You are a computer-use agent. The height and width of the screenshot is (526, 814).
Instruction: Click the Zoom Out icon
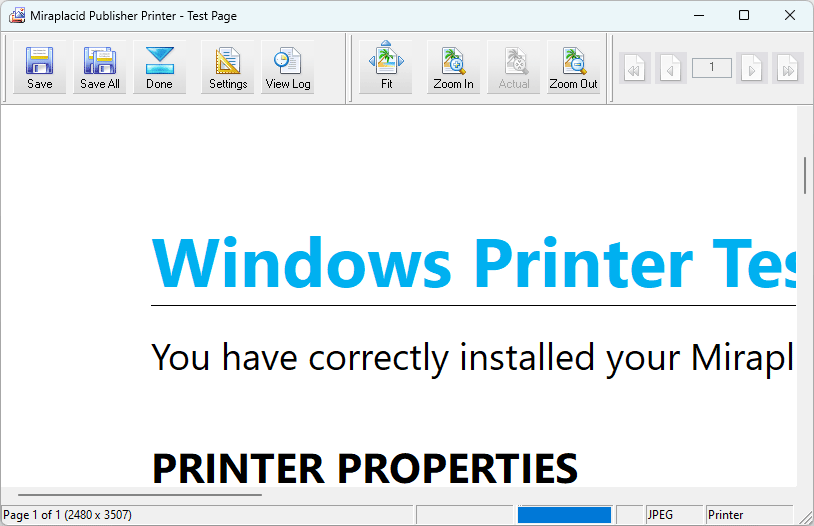(x=574, y=68)
